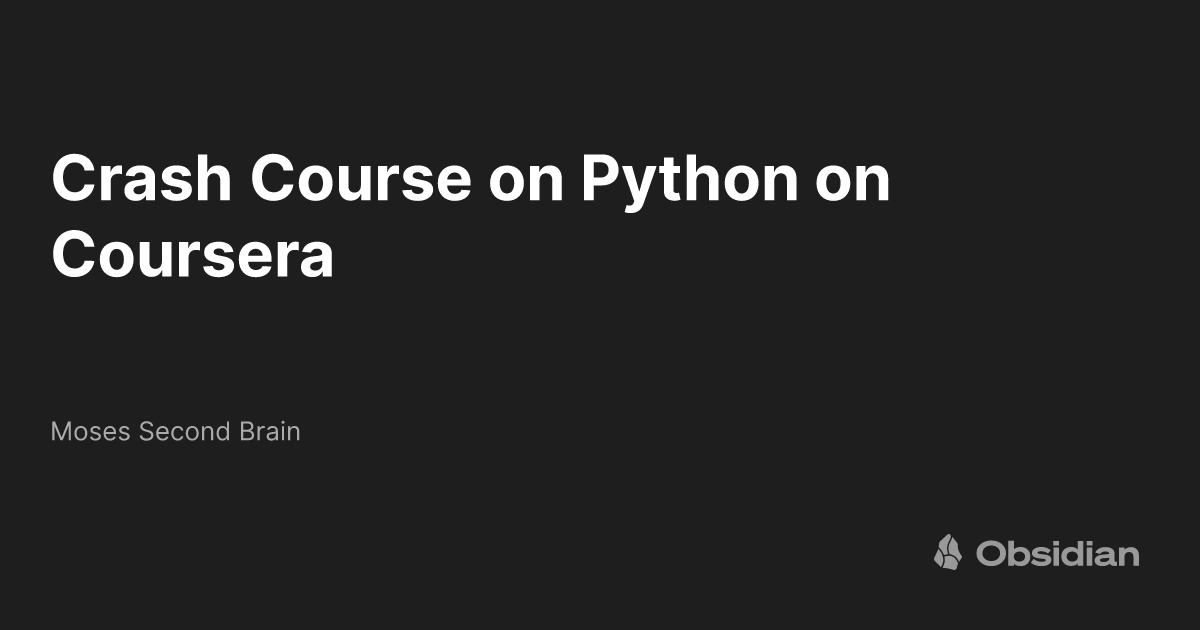Click the letter O of Obsidian wordmark
The image size is (1200, 630).
(991, 554)
